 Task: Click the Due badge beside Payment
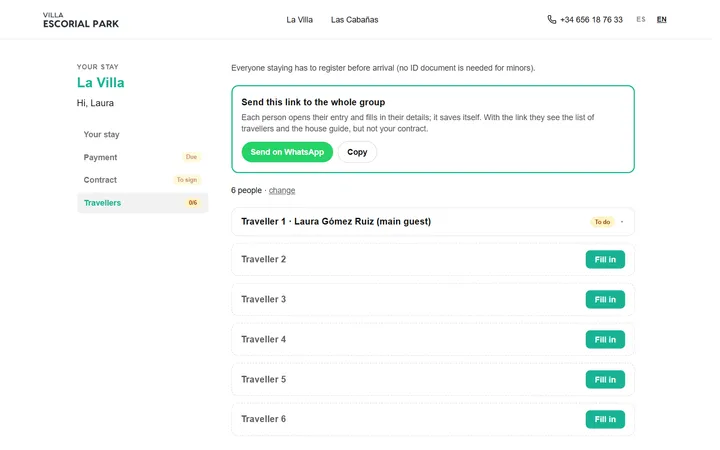tap(191, 157)
